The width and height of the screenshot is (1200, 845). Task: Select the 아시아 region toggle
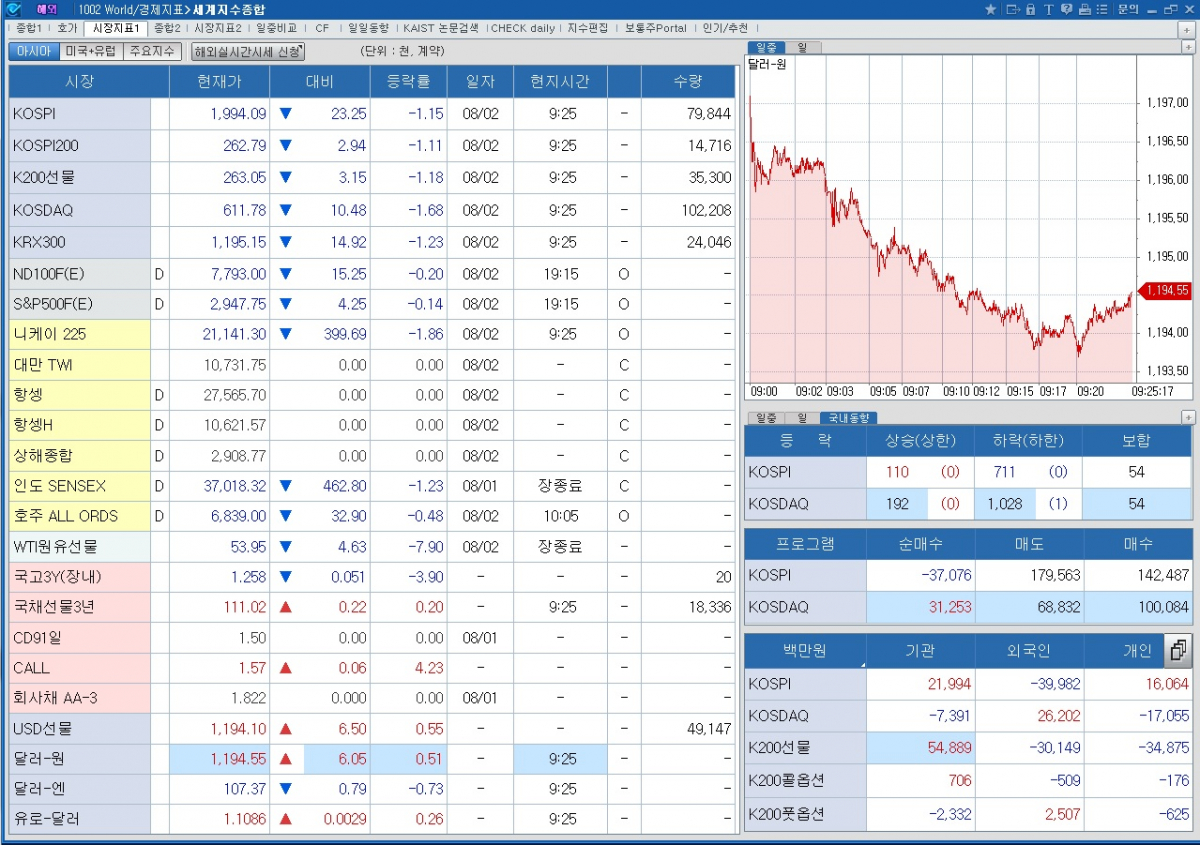point(33,51)
